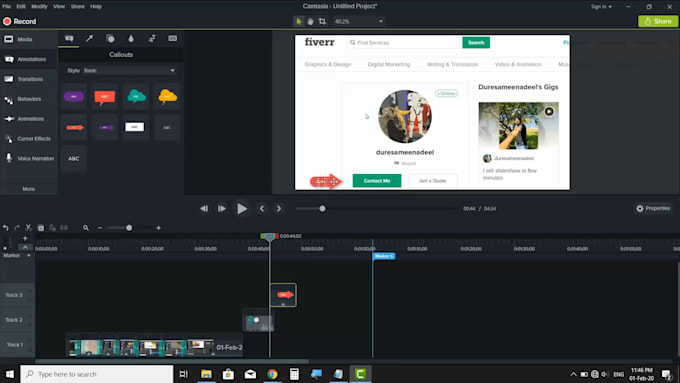
Task: Collapse the marker track chevron
Action: (x=25, y=247)
